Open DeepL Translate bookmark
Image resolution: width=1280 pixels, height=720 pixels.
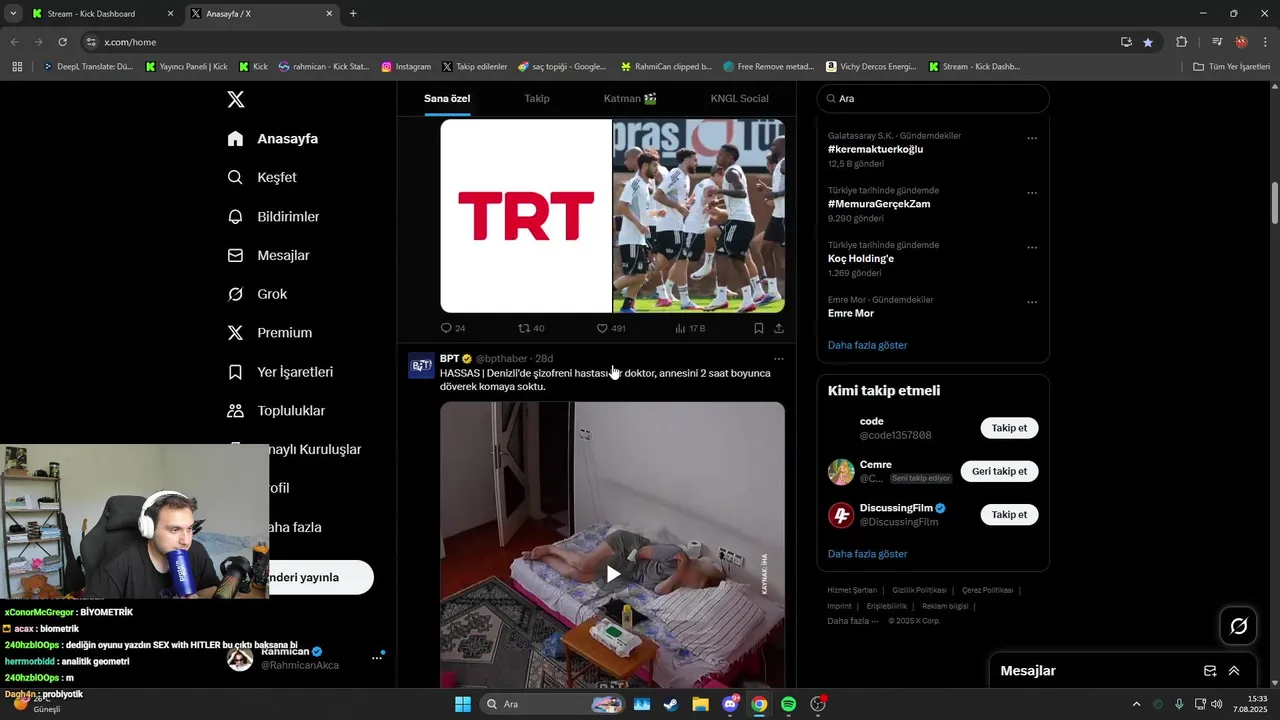[88, 67]
